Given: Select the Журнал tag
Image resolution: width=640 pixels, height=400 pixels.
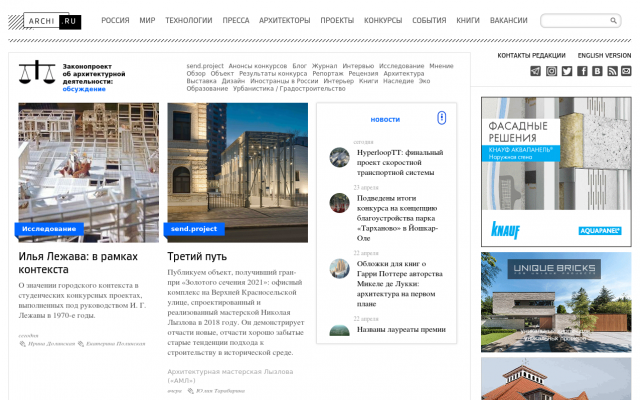Looking at the screenshot, I should [324, 66].
